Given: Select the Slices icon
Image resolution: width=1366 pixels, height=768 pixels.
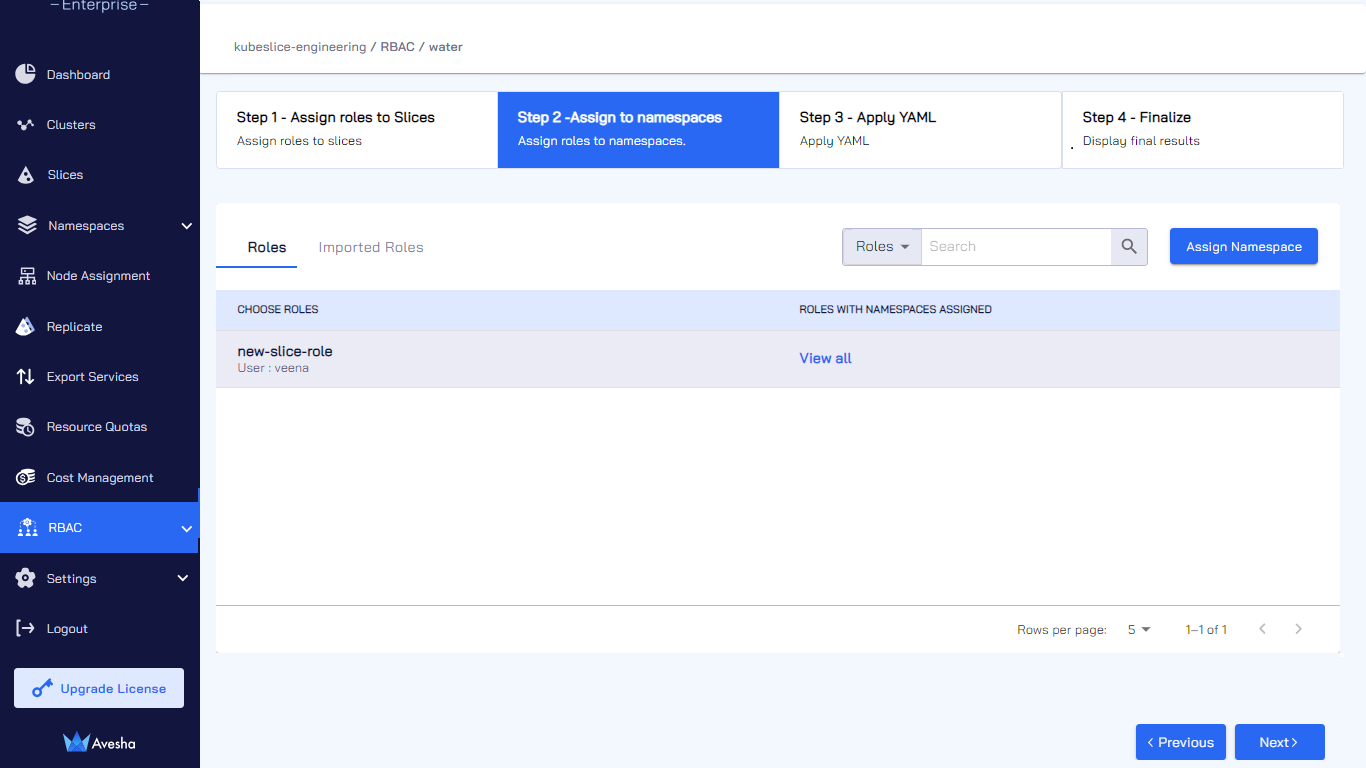Looking at the screenshot, I should [26, 175].
